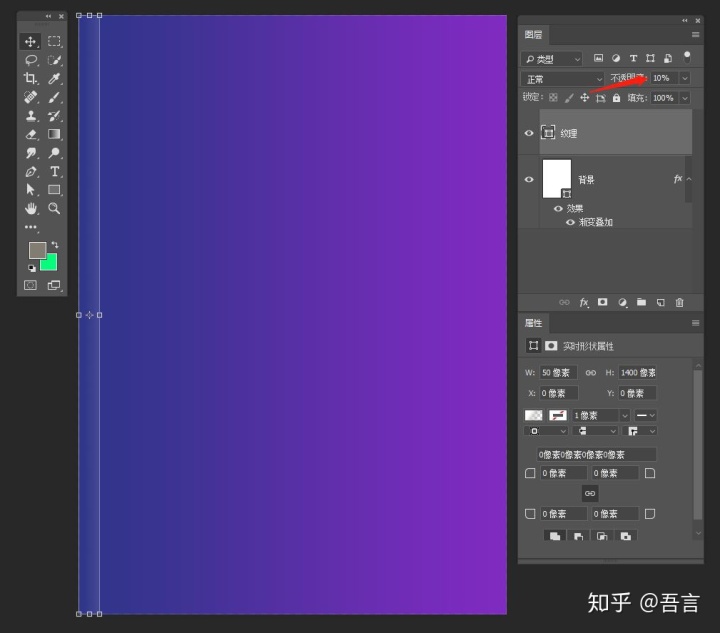Filter layers by adjustment layers
This screenshot has width=720, height=633.
click(x=616, y=58)
